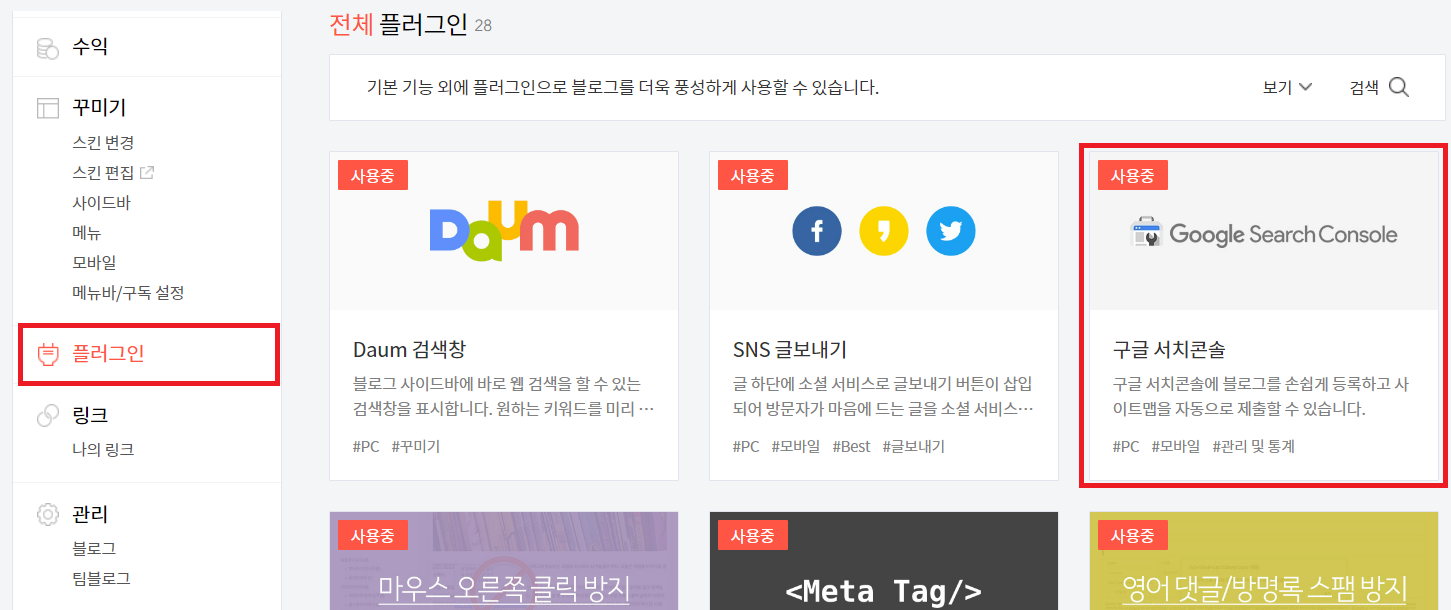Open 메뉴바/구독 설정
The height and width of the screenshot is (610, 1451).
[128, 293]
